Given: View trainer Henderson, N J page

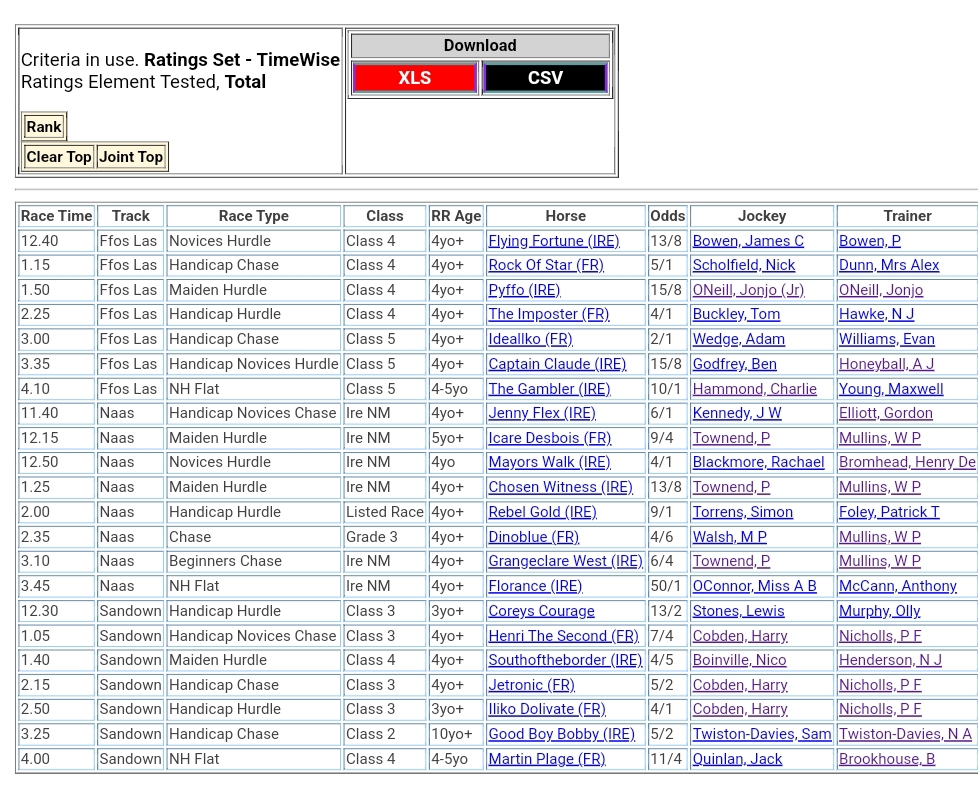Looking at the screenshot, I should tap(890, 660).
